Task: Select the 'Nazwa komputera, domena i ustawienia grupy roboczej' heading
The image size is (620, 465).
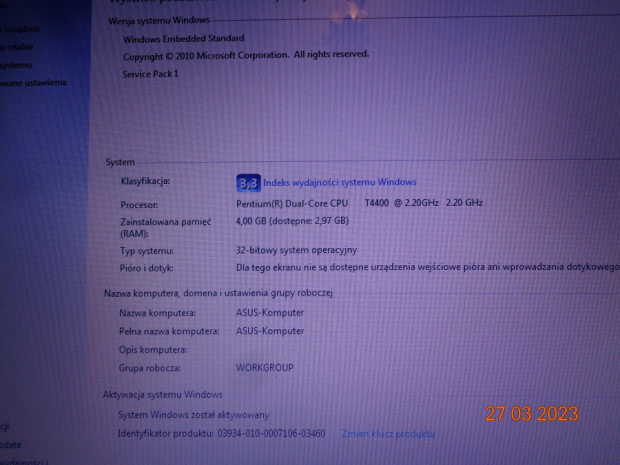Action: pyautogui.click(x=218, y=293)
